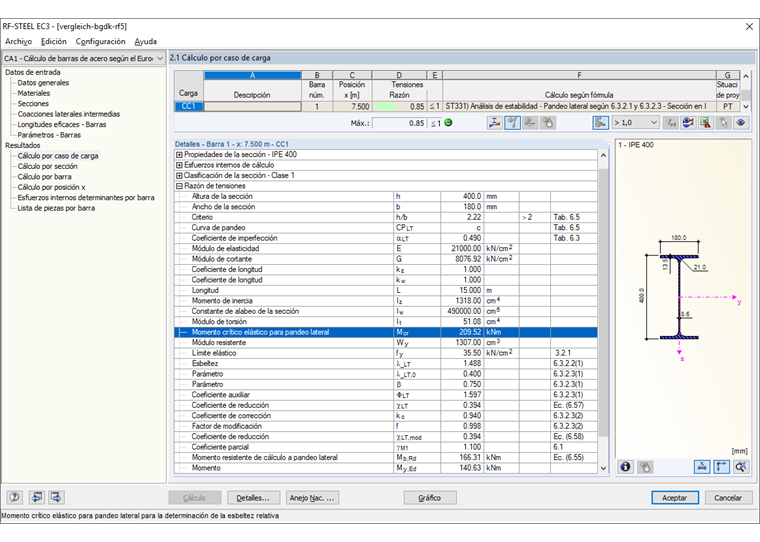This screenshot has height=542, width=760.
Task: Select 'Datos generales' in the navigator tree
Action: tap(43, 83)
